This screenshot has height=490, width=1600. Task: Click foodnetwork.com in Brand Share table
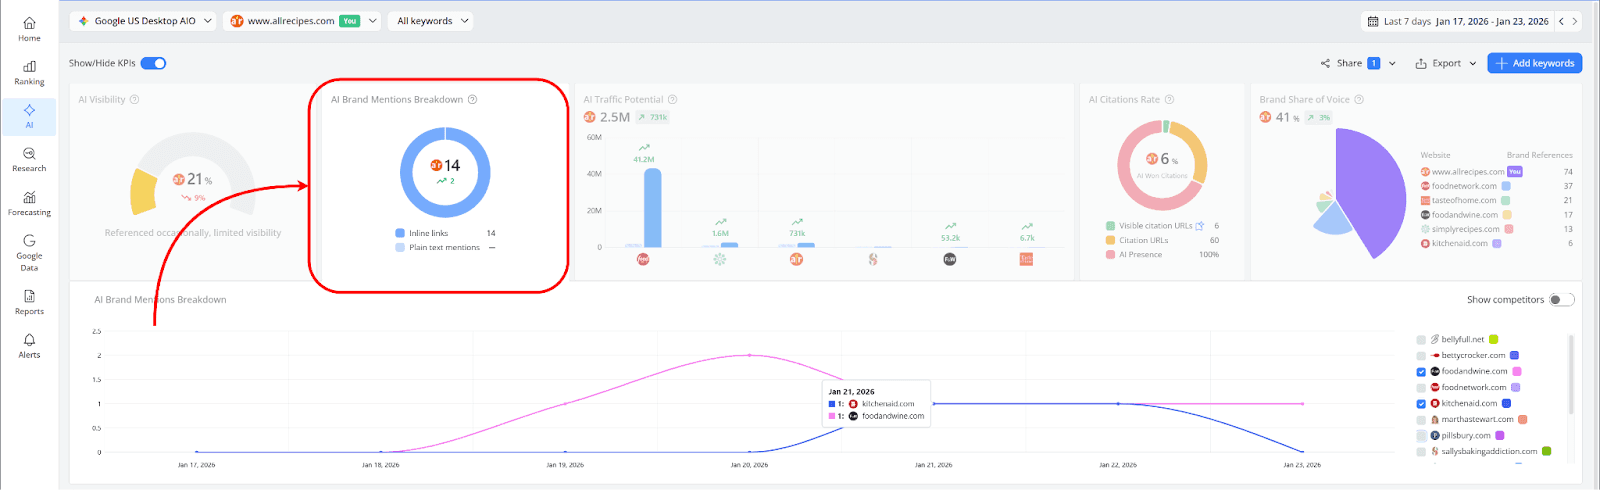pyautogui.click(x=1464, y=186)
